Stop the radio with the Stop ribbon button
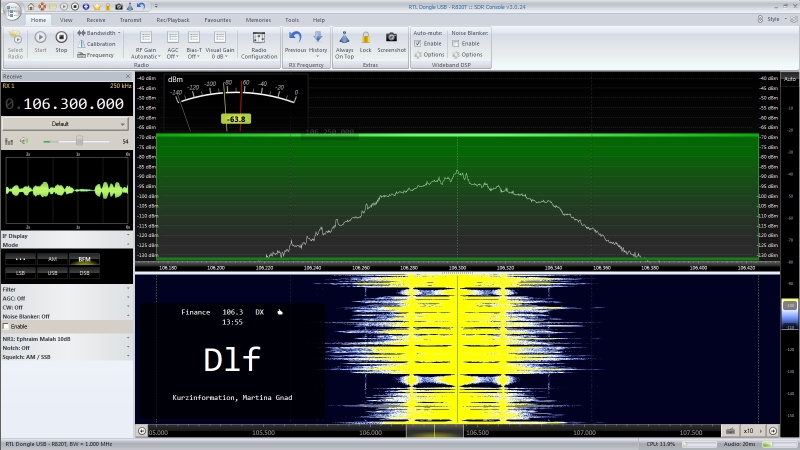 coord(61,41)
